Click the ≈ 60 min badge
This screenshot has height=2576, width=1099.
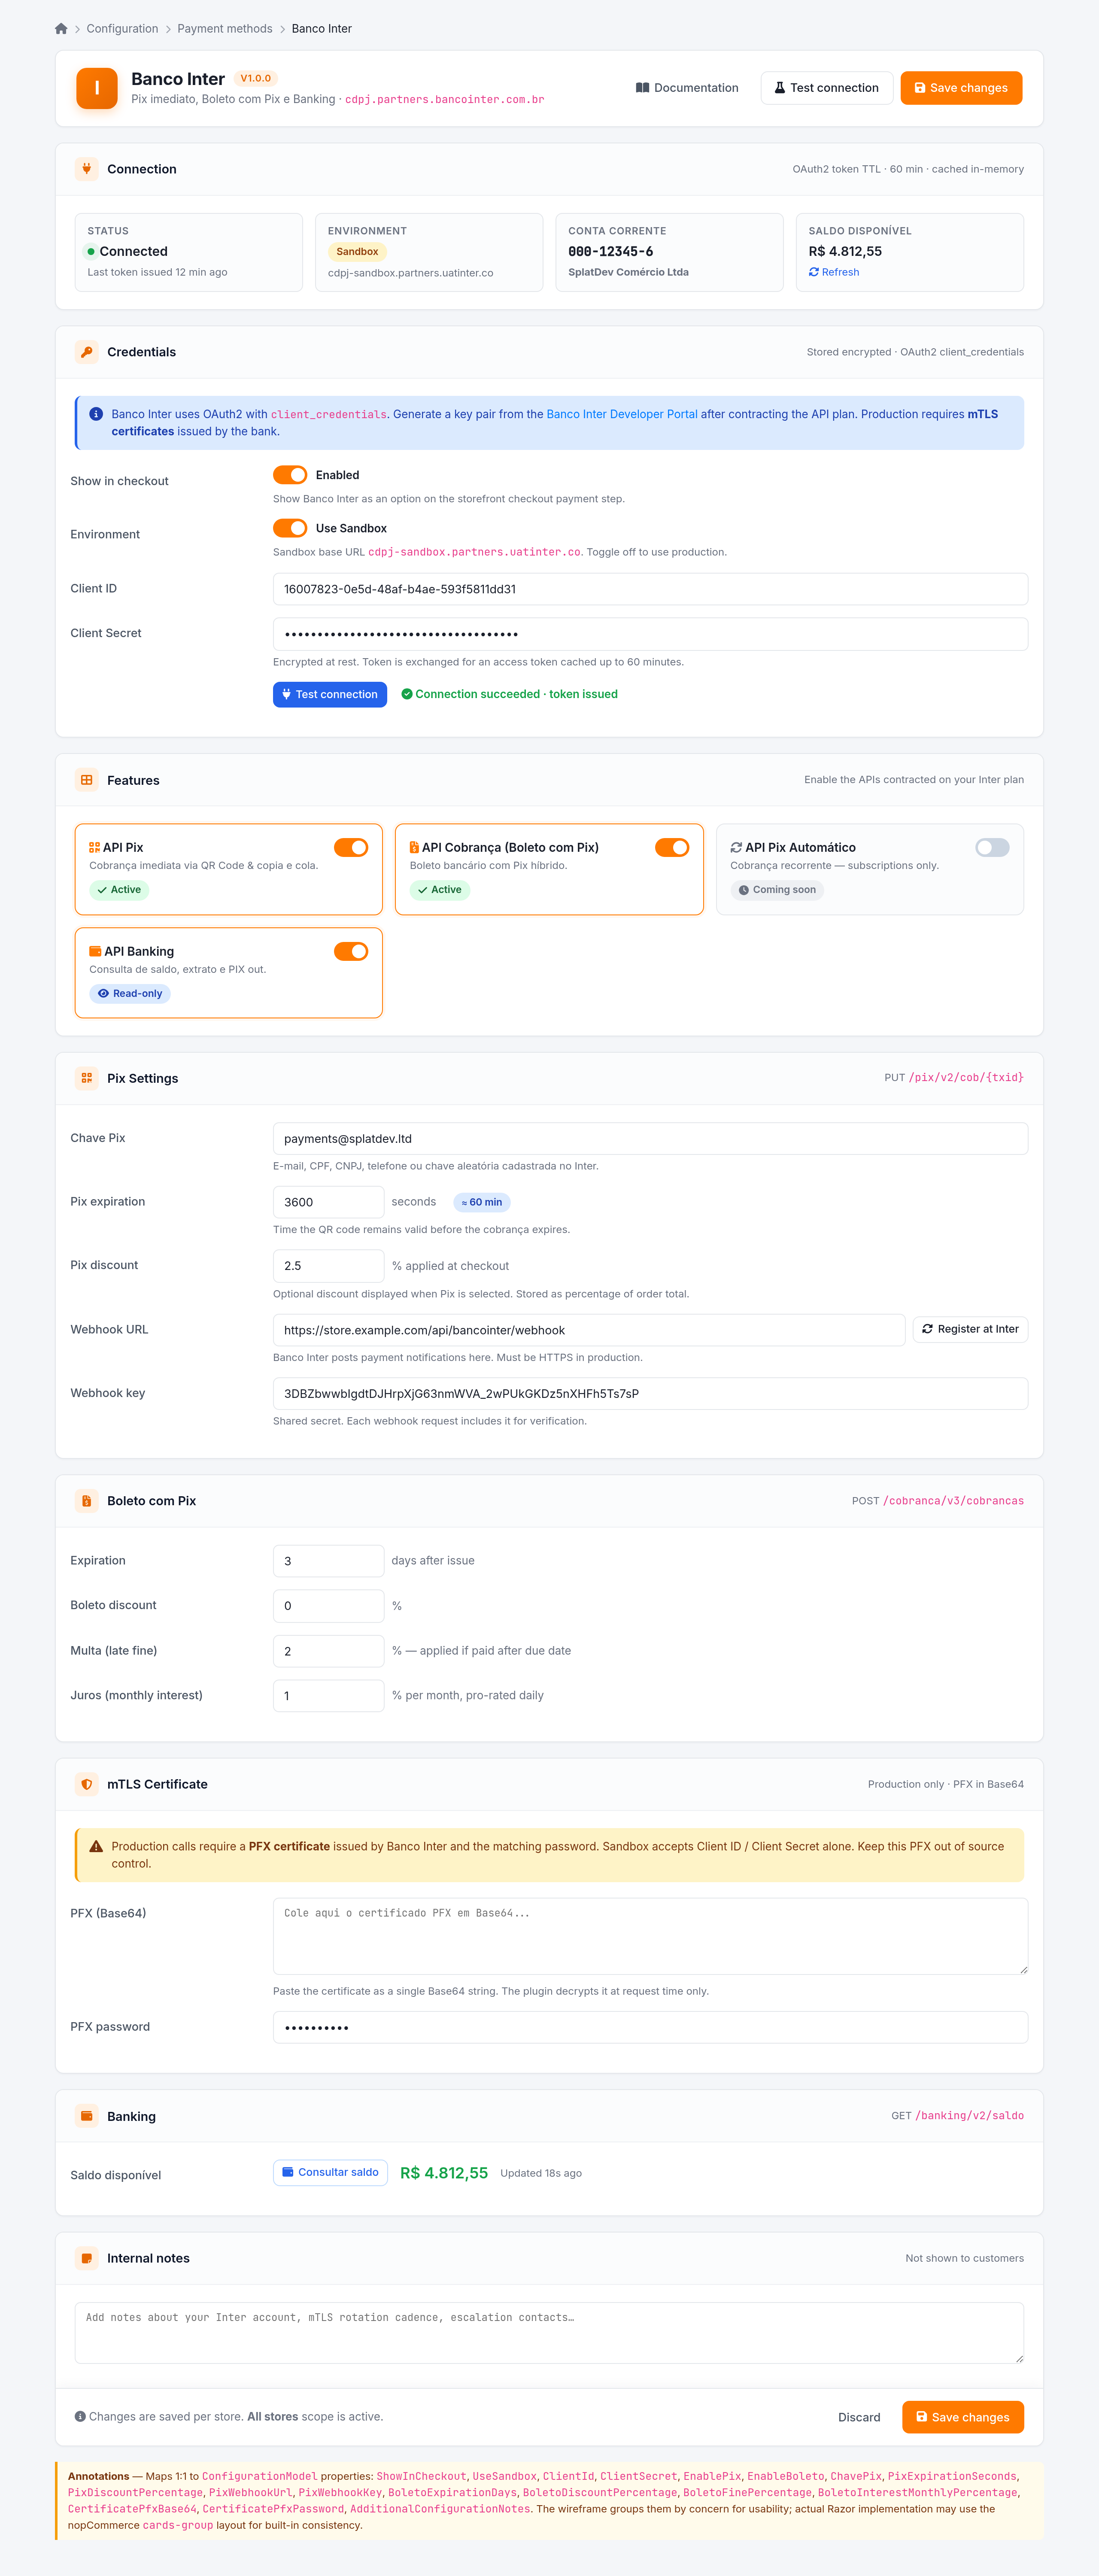coord(482,1202)
